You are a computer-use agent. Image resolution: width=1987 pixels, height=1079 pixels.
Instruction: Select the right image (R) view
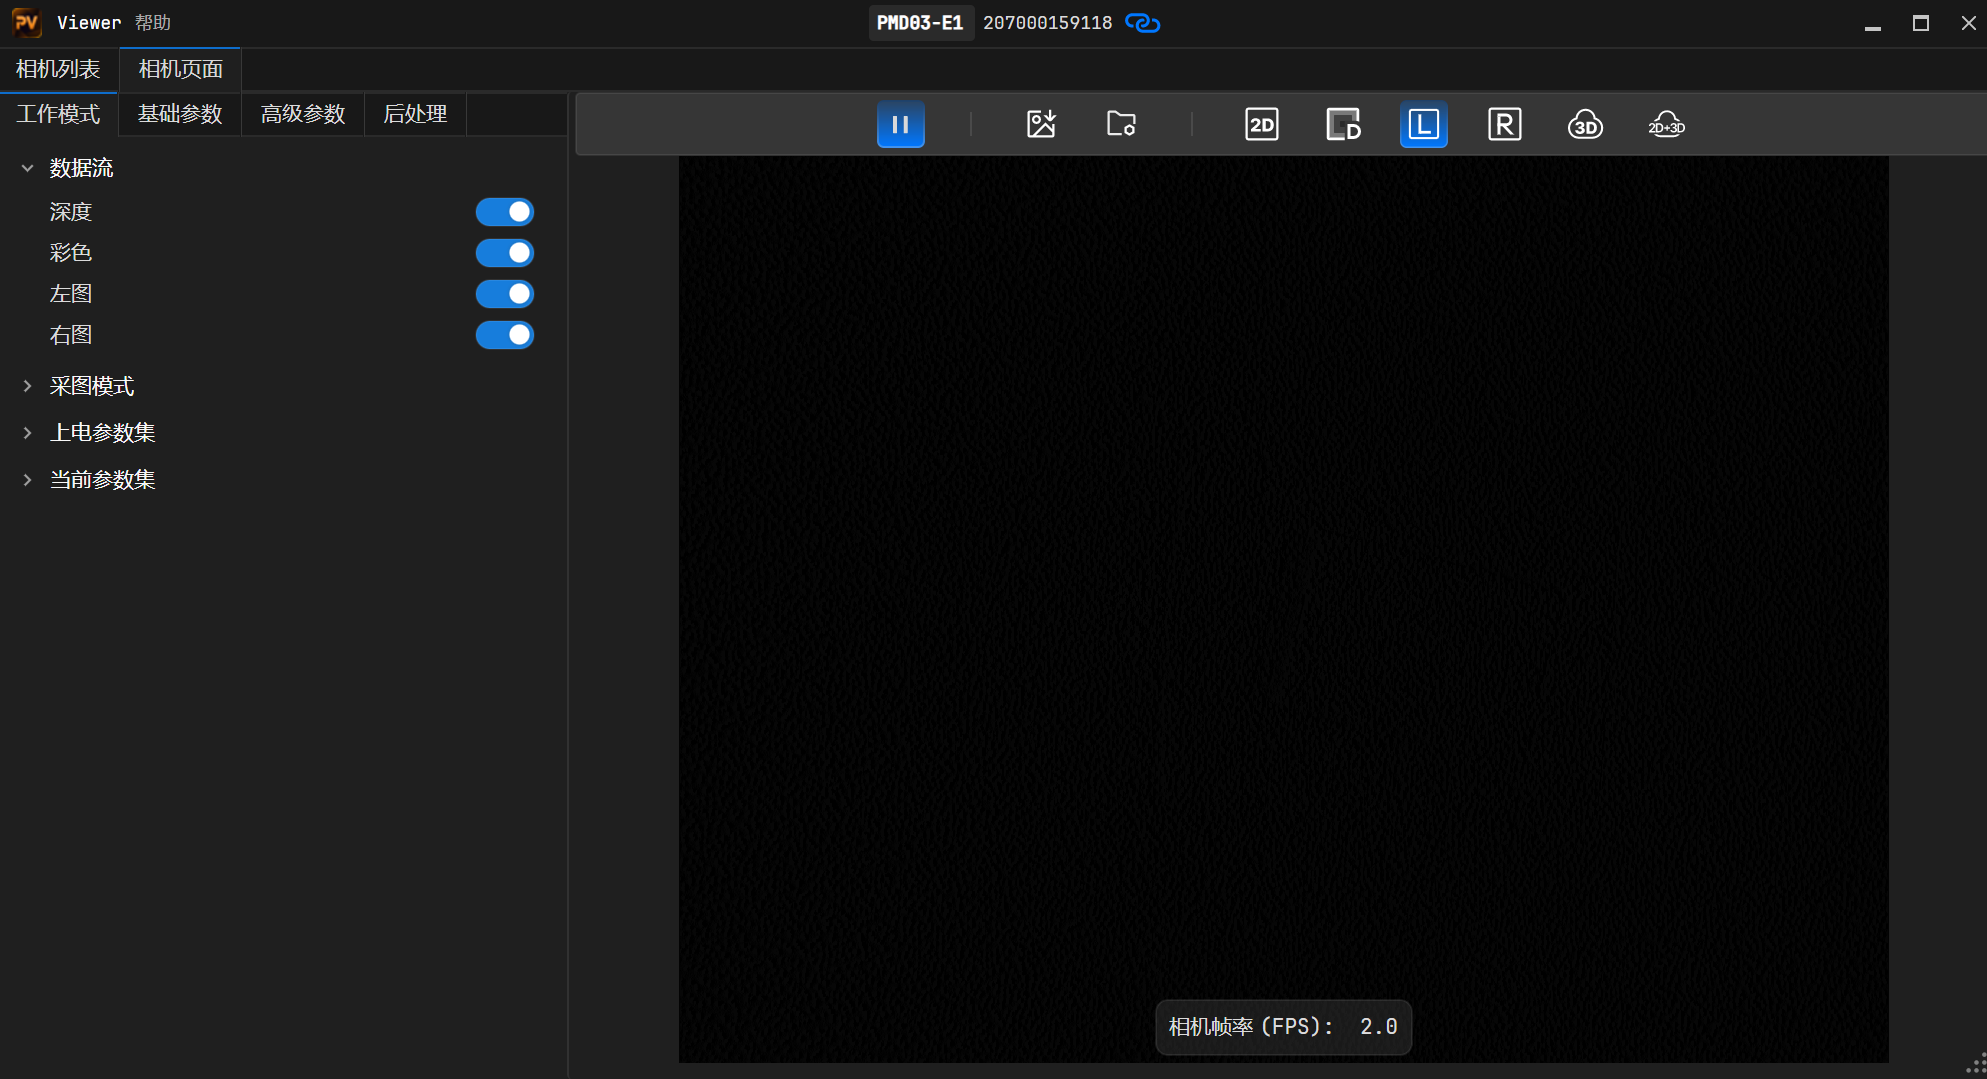1504,125
